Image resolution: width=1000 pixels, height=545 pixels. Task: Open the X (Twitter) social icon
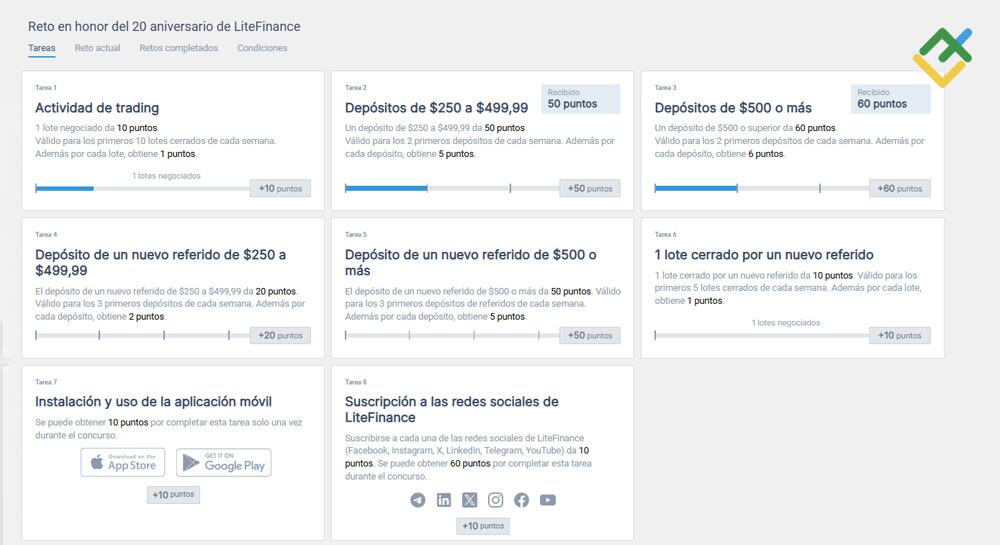point(469,500)
